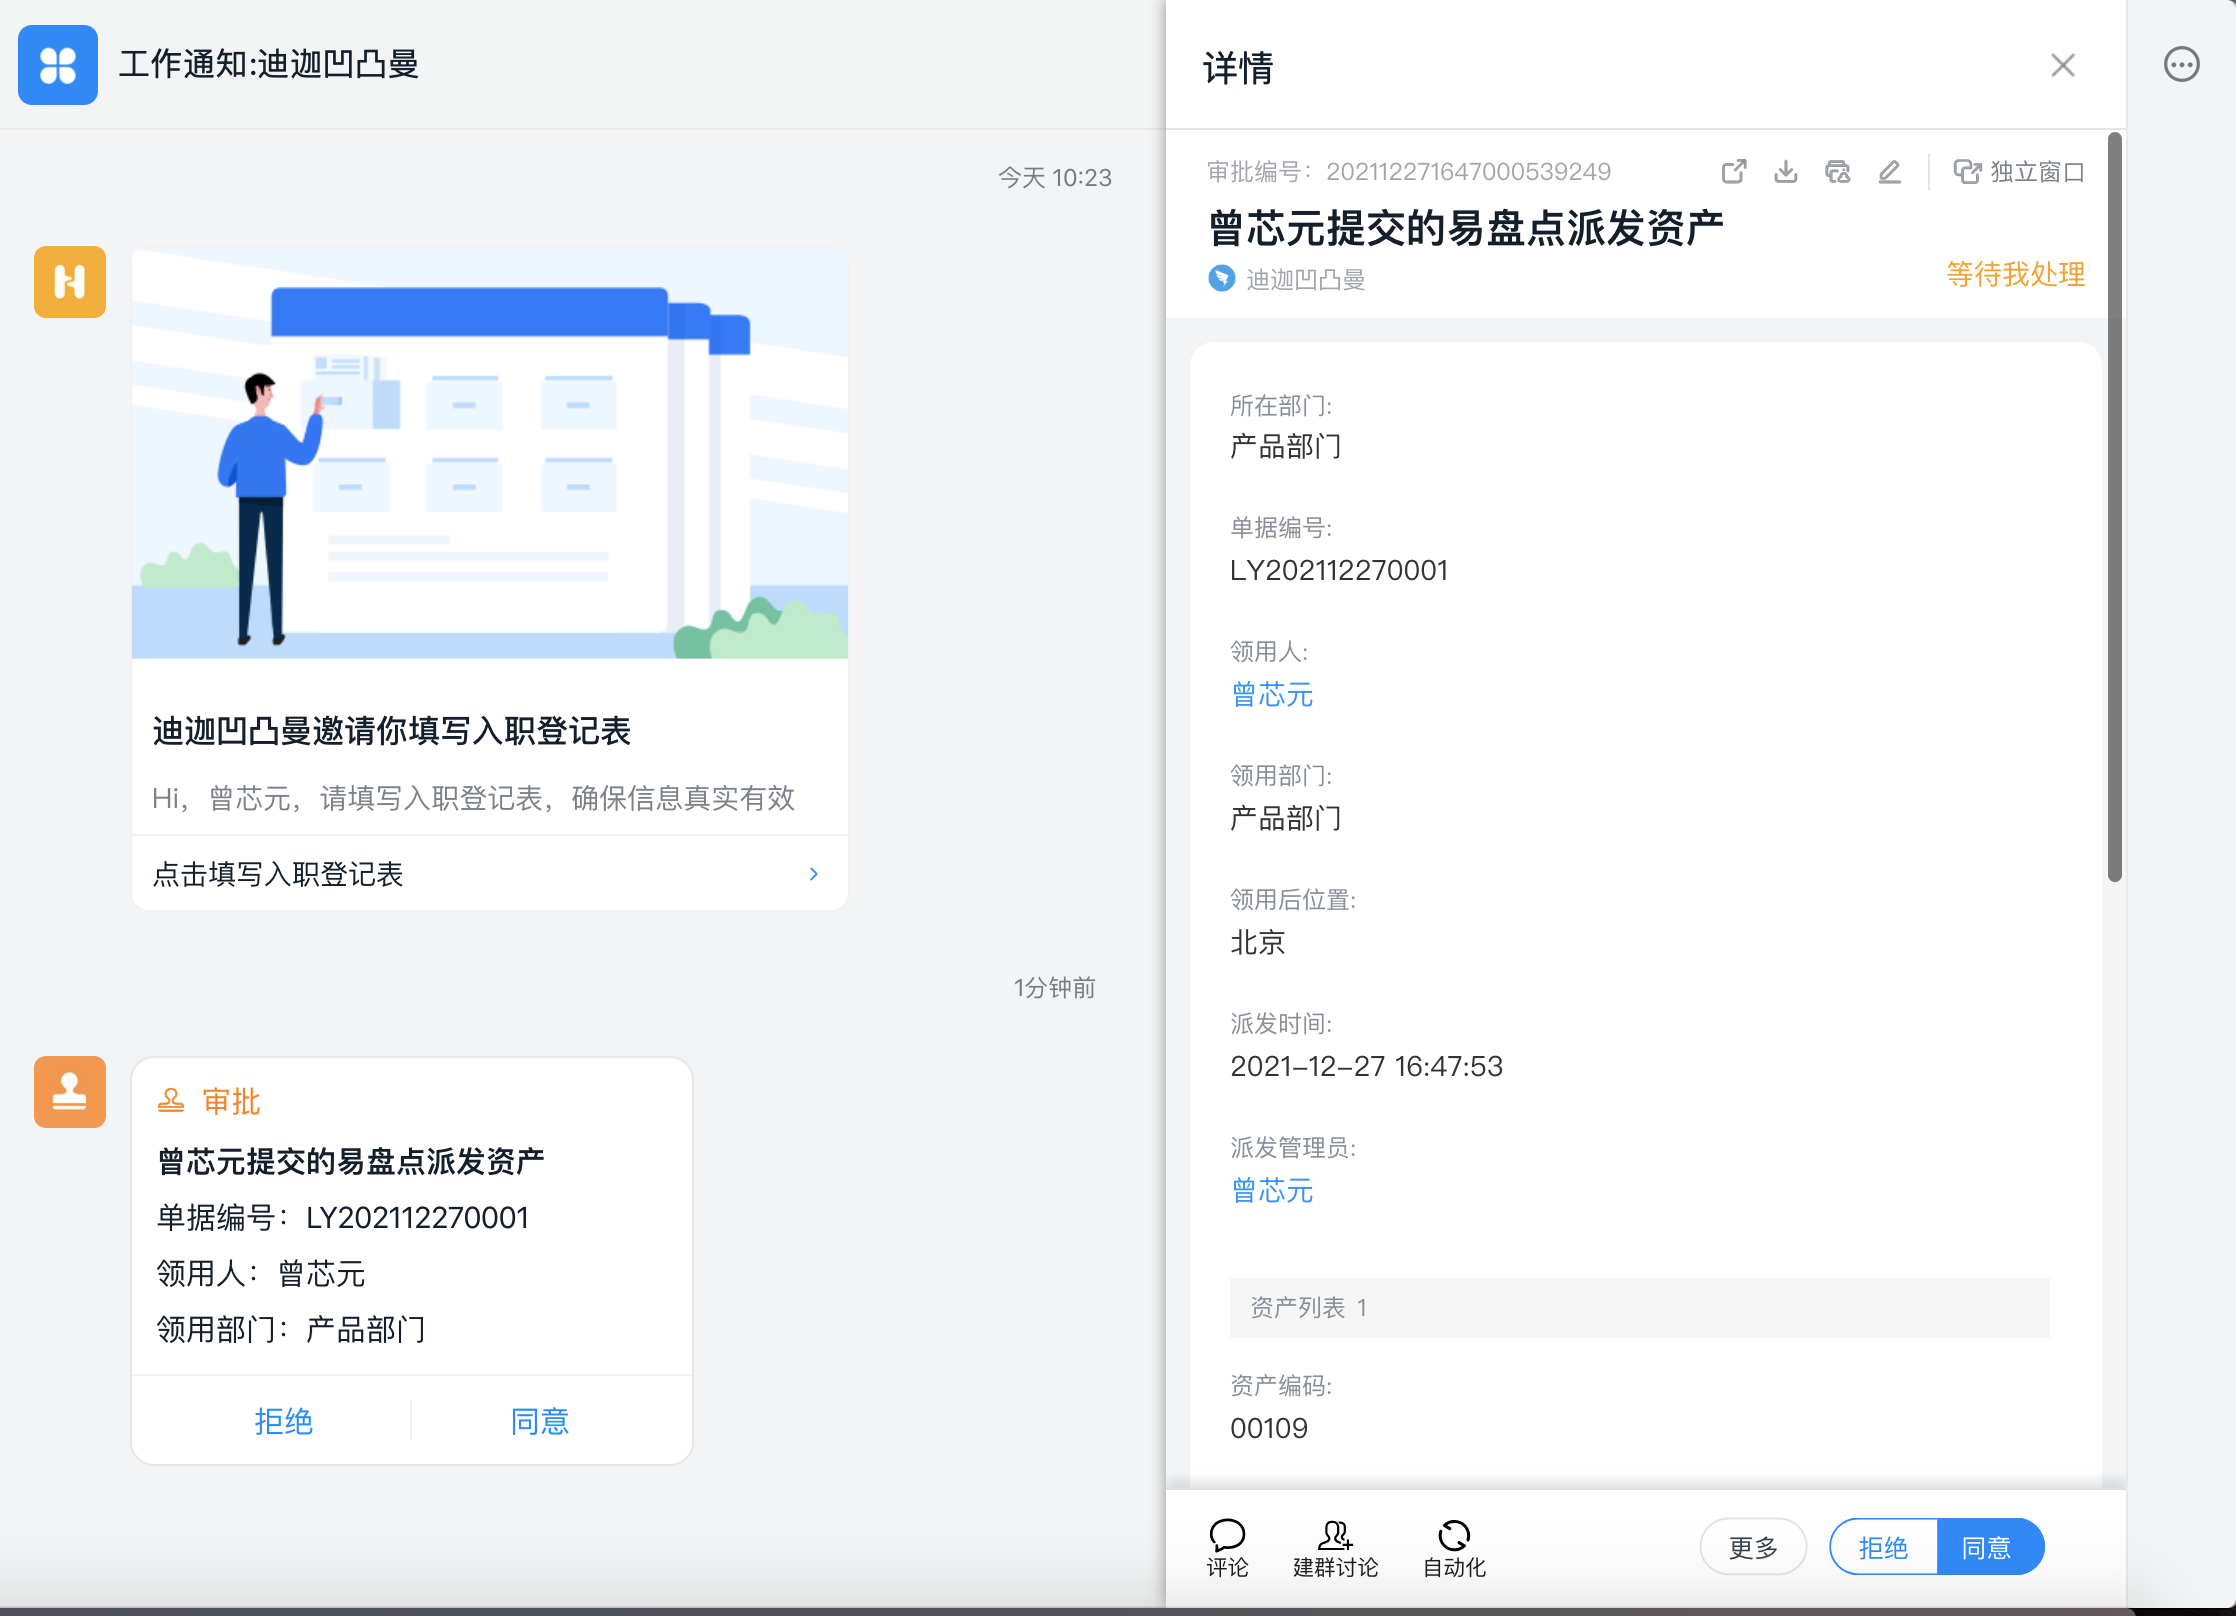This screenshot has width=2236, height=1616.
Task: Click the print icon in details header
Action: coord(1838,172)
